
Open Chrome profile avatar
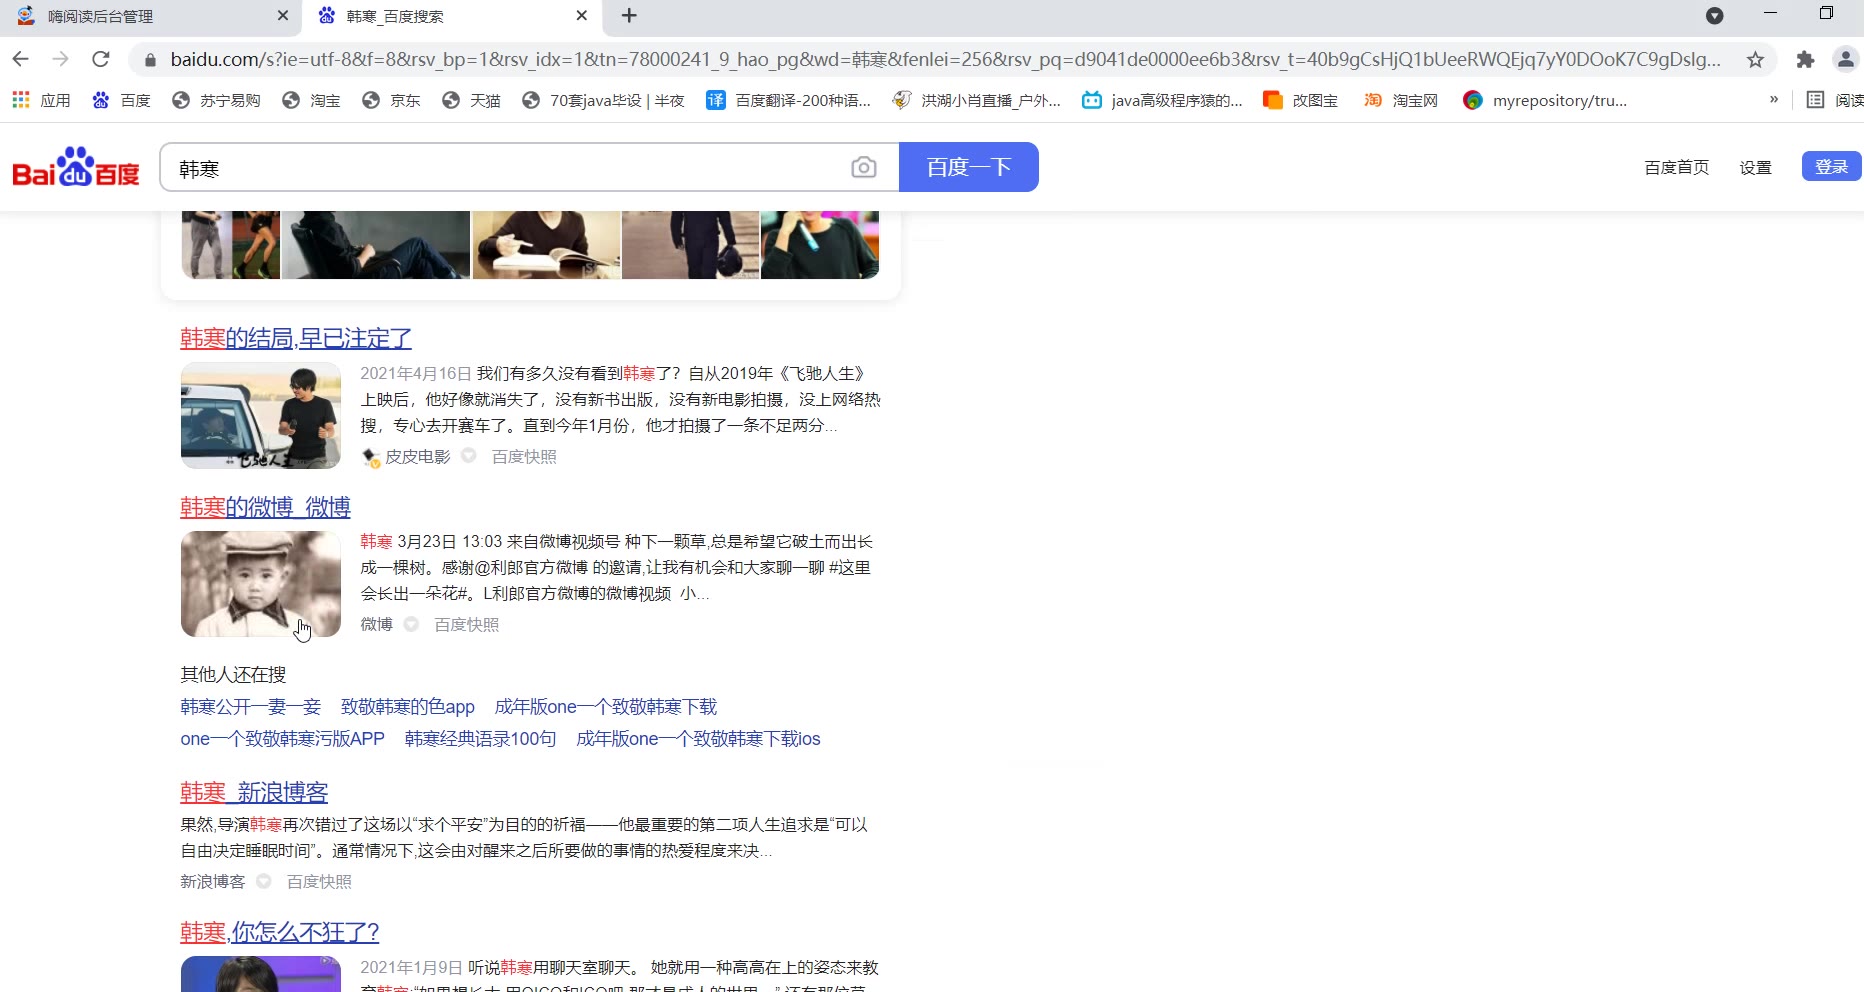click(1846, 59)
